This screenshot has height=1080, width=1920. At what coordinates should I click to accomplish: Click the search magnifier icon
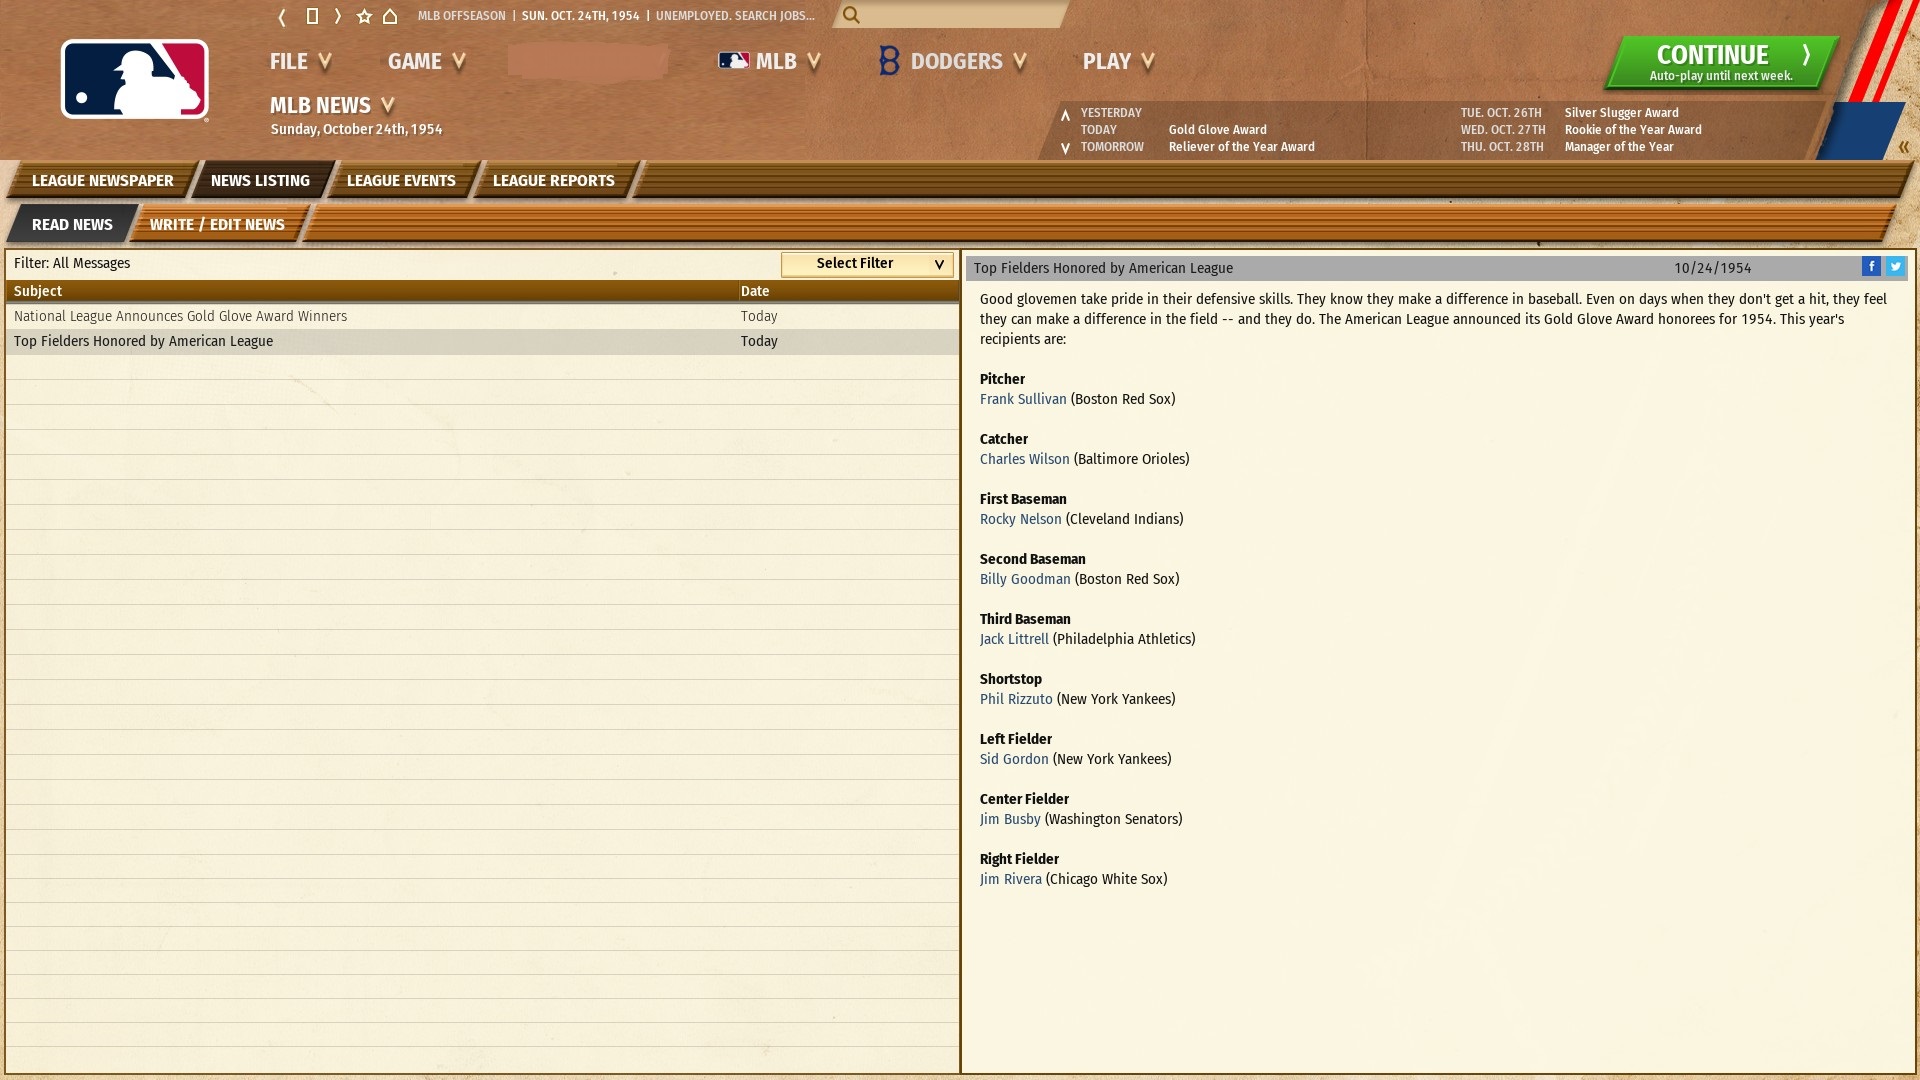851,15
